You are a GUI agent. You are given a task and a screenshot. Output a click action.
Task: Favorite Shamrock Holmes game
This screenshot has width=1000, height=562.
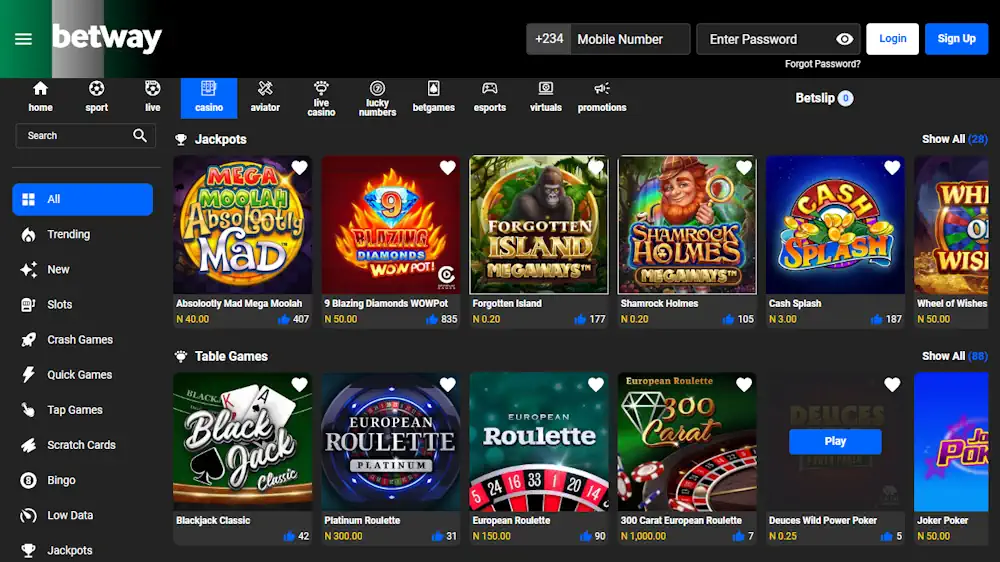pos(744,167)
